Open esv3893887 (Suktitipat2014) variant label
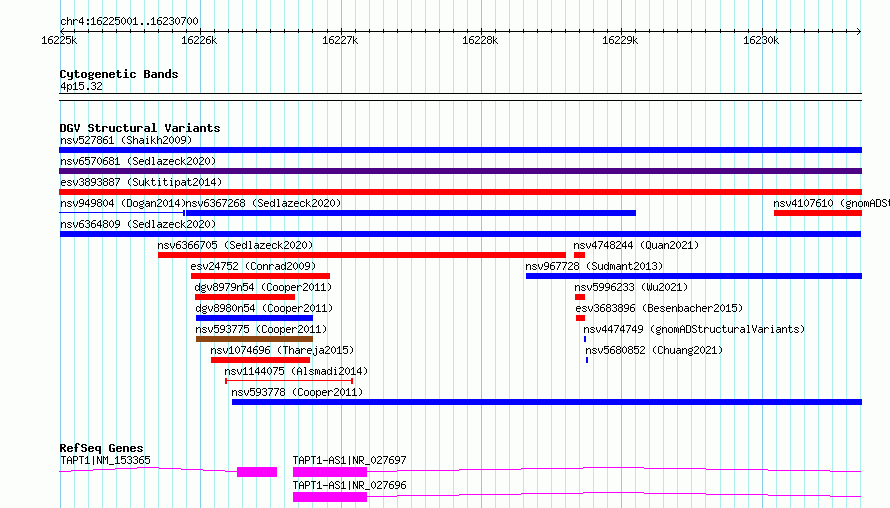 click(141, 182)
